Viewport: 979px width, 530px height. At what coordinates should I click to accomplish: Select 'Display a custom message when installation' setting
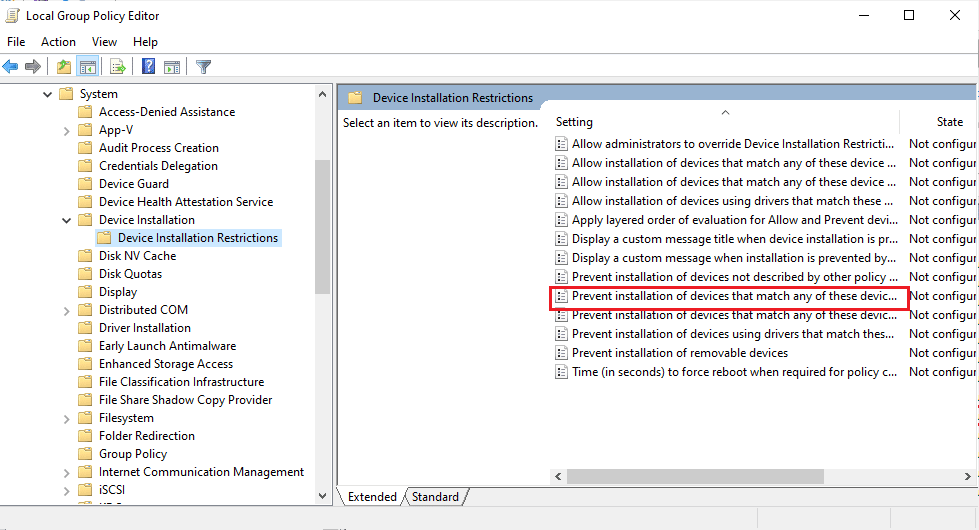click(734, 258)
